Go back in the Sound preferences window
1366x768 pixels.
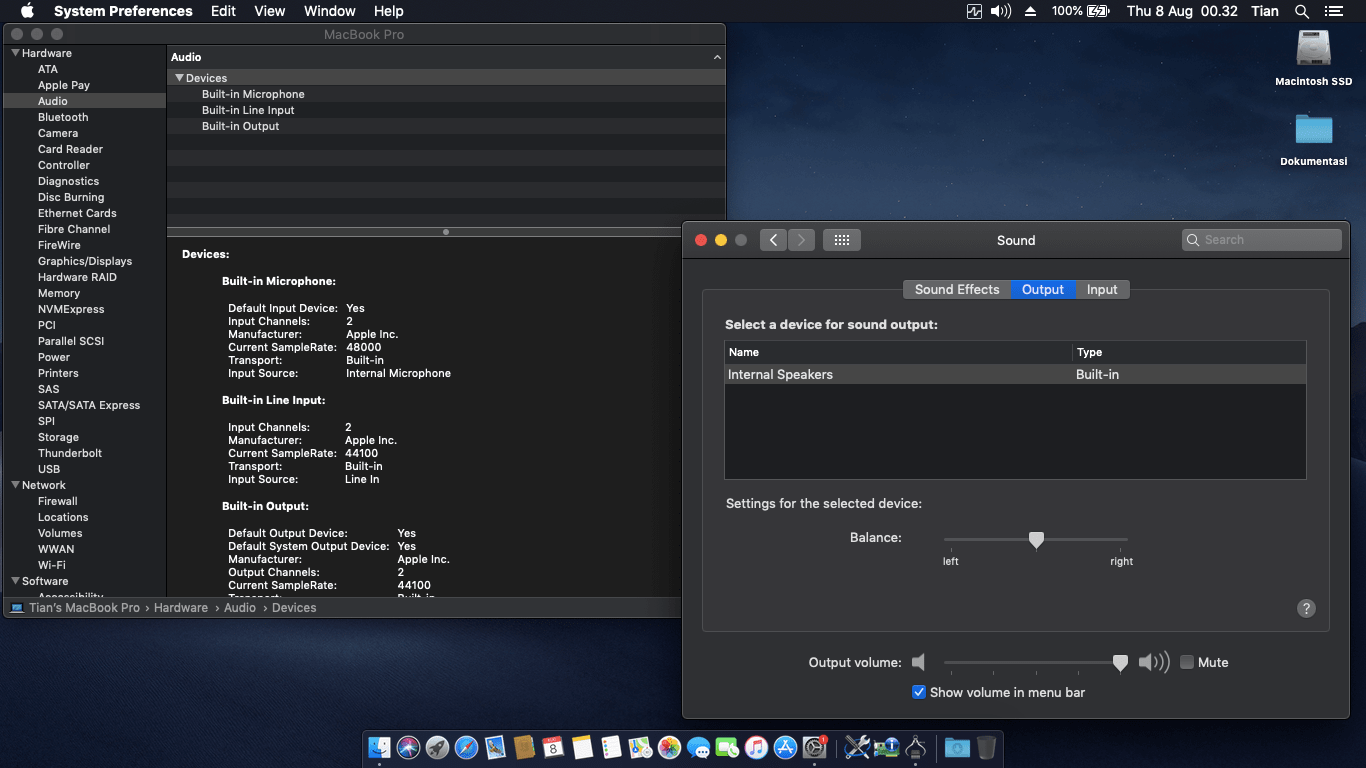pos(773,240)
